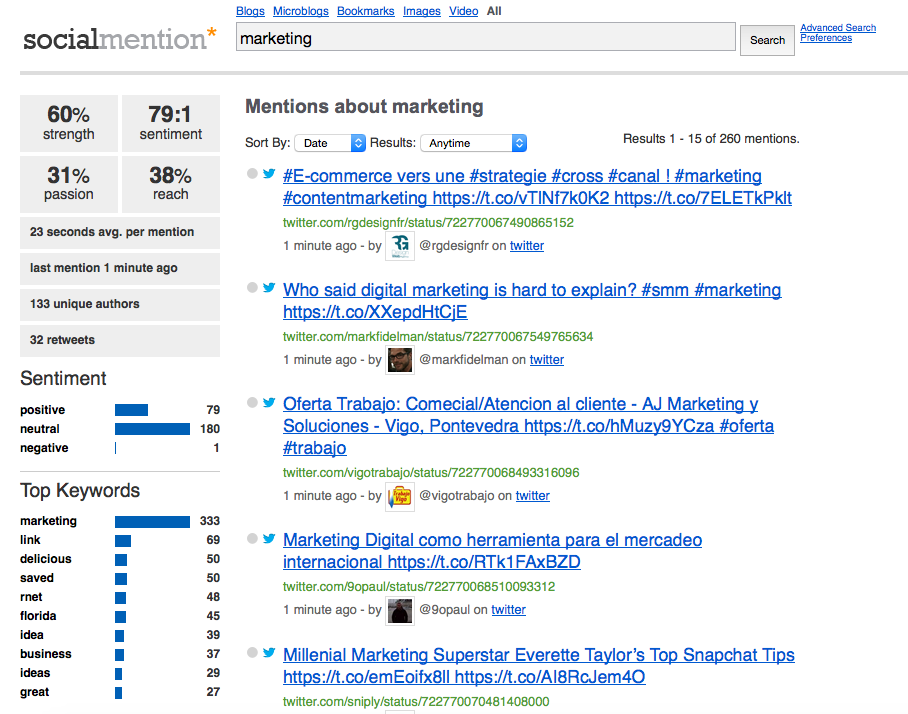Viewport: 908px width, 714px height.
Task: Open @9opaul avatar image
Action: point(400,610)
